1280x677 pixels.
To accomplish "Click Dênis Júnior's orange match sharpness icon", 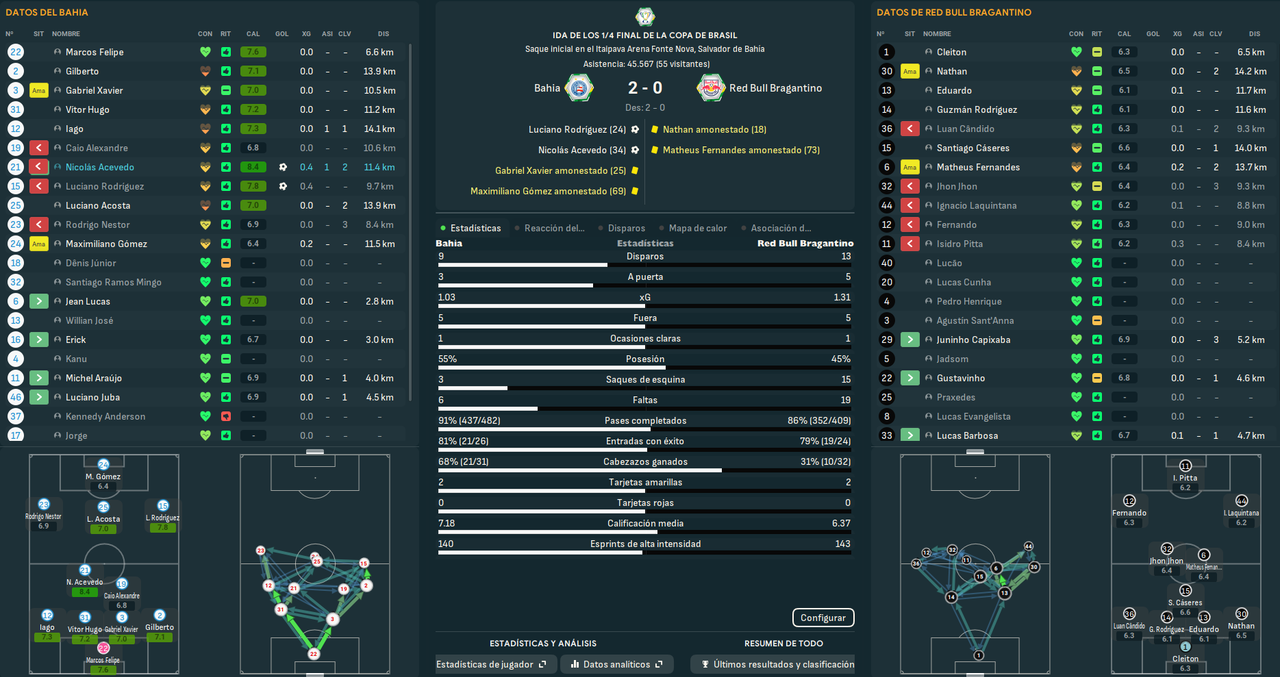I will pos(227,263).
